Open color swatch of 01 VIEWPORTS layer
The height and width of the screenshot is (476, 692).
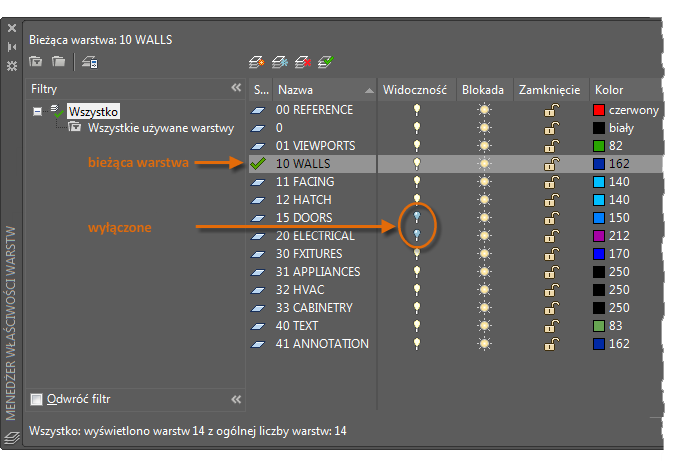[598, 146]
